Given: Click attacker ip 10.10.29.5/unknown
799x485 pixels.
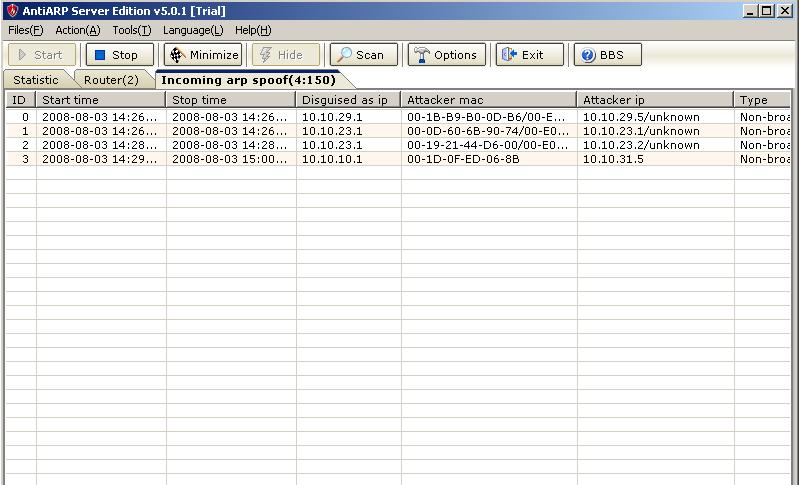Looking at the screenshot, I should point(641,117).
